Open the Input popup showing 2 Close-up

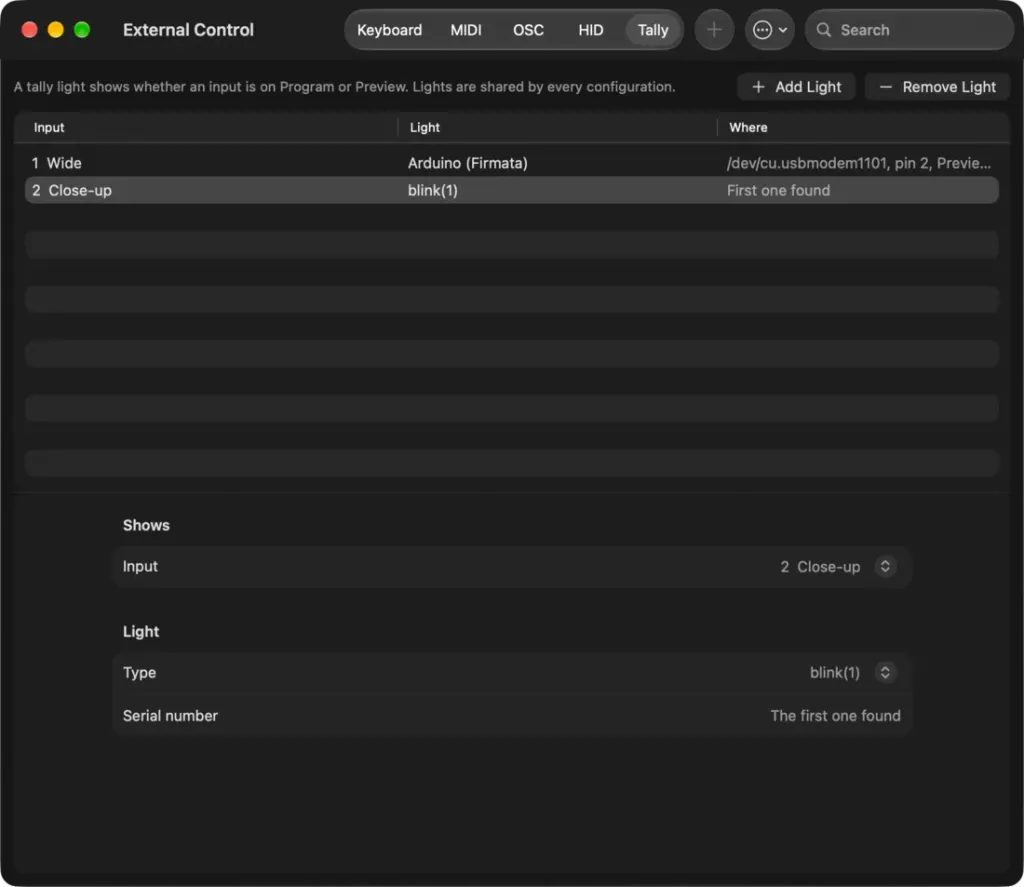coord(837,566)
